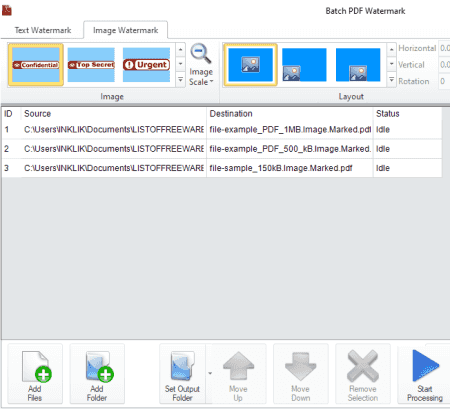Select the Confidential watermark image

(x=36, y=65)
